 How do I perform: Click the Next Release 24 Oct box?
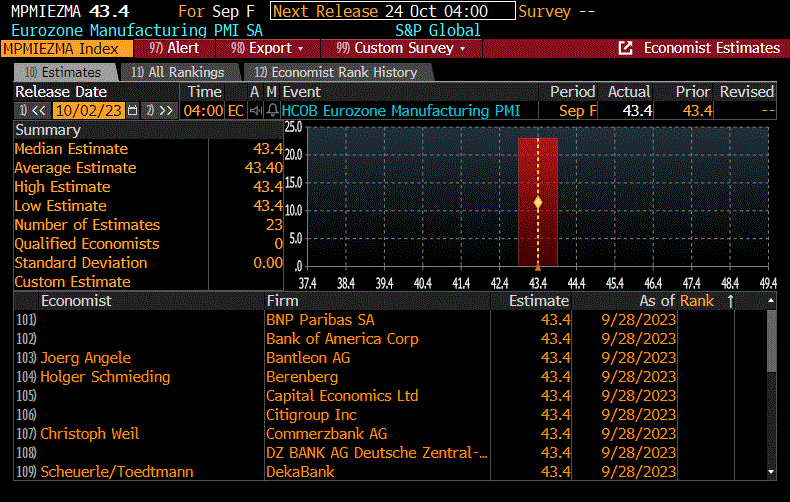(392, 11)
